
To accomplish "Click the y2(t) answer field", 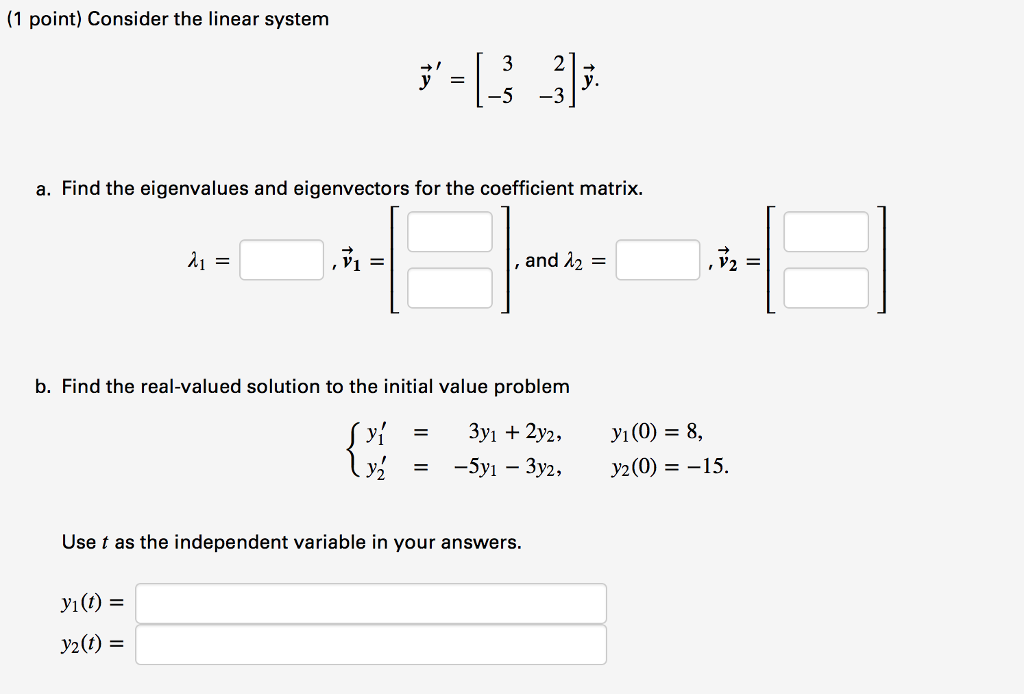I will [372, 644].
